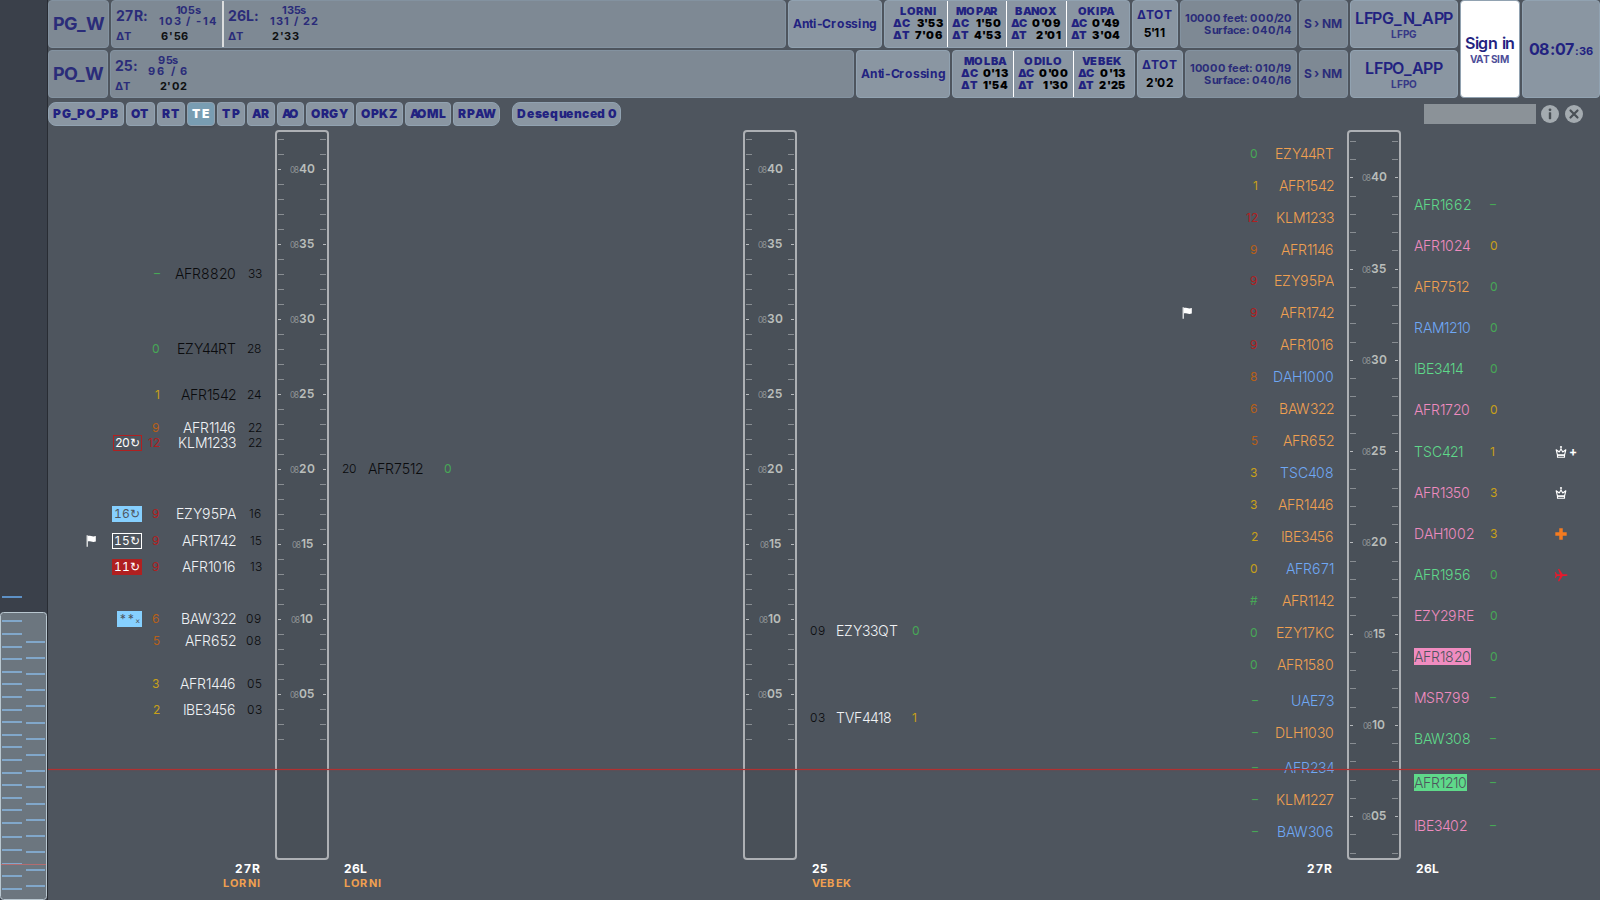Viewport: 1600px width, 900px height.
Task: Select the PG_PO_PB view tab
Action: tap(86, 114)
